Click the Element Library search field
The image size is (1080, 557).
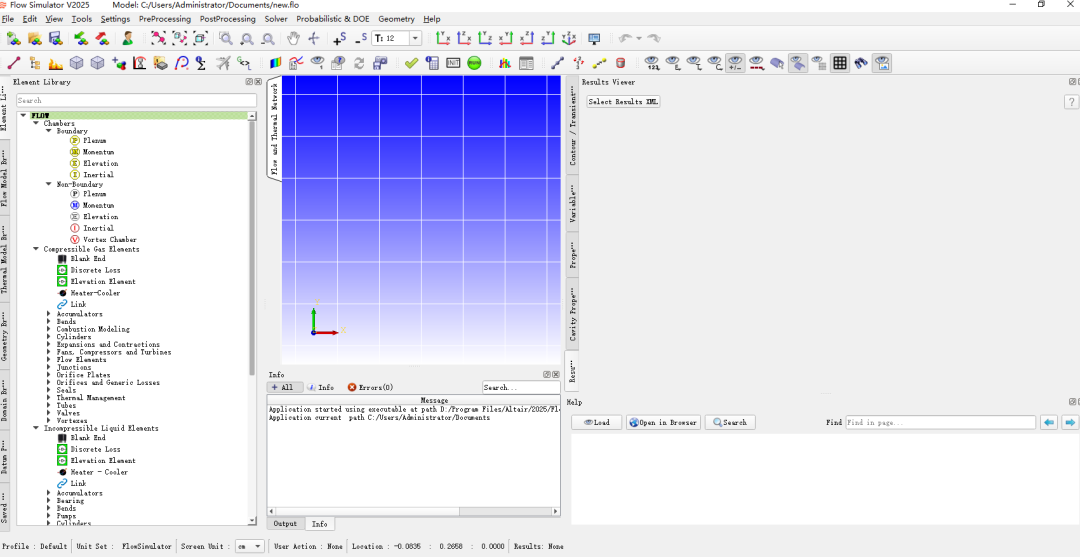(x=136, y=101)
